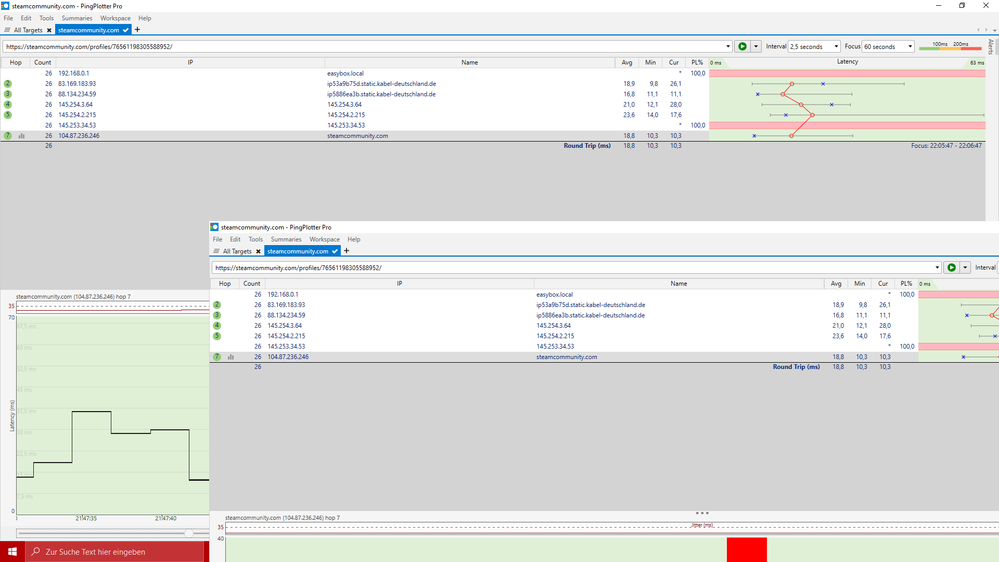Open Edit menu in background window
Image resolution: width=999 pixels, height=562 pixels.
tap(26, 18)
